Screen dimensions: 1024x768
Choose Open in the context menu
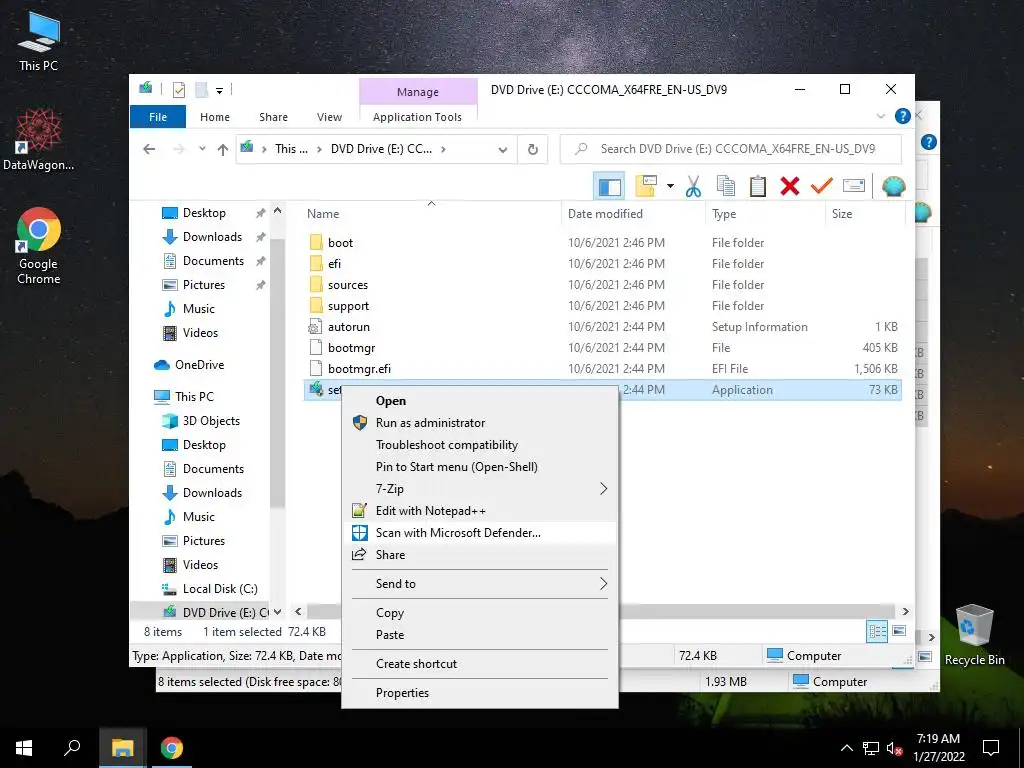click(x=480, y=401)
